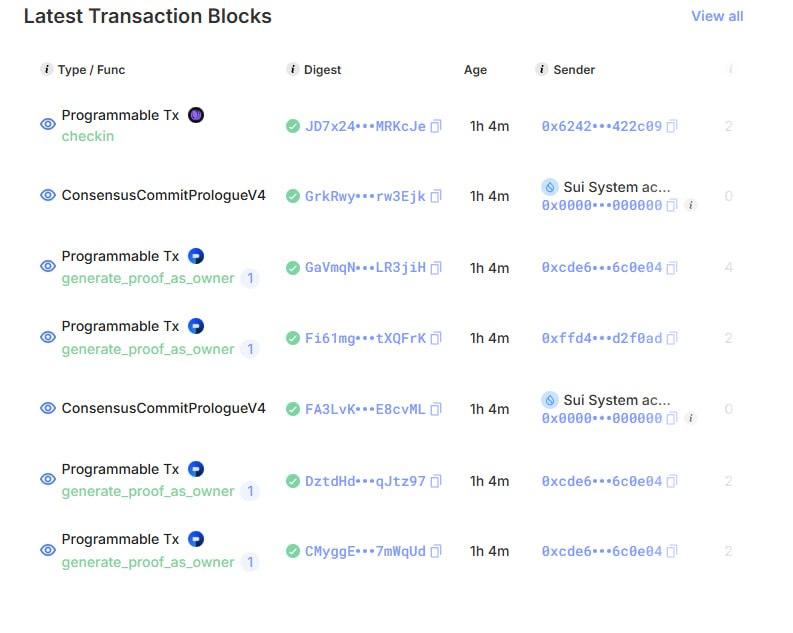Open digest FA3LvK•••E8cvML
This screenshot has width=793, height=633.
365,409
